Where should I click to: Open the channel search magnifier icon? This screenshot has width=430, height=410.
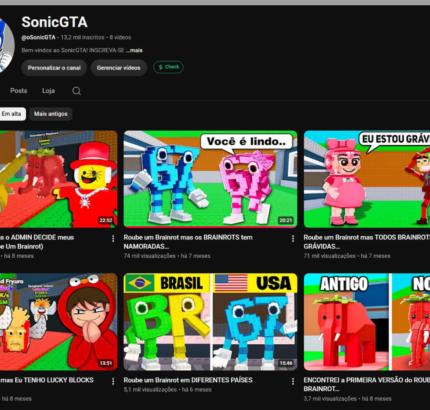click(x=76, y=91)
